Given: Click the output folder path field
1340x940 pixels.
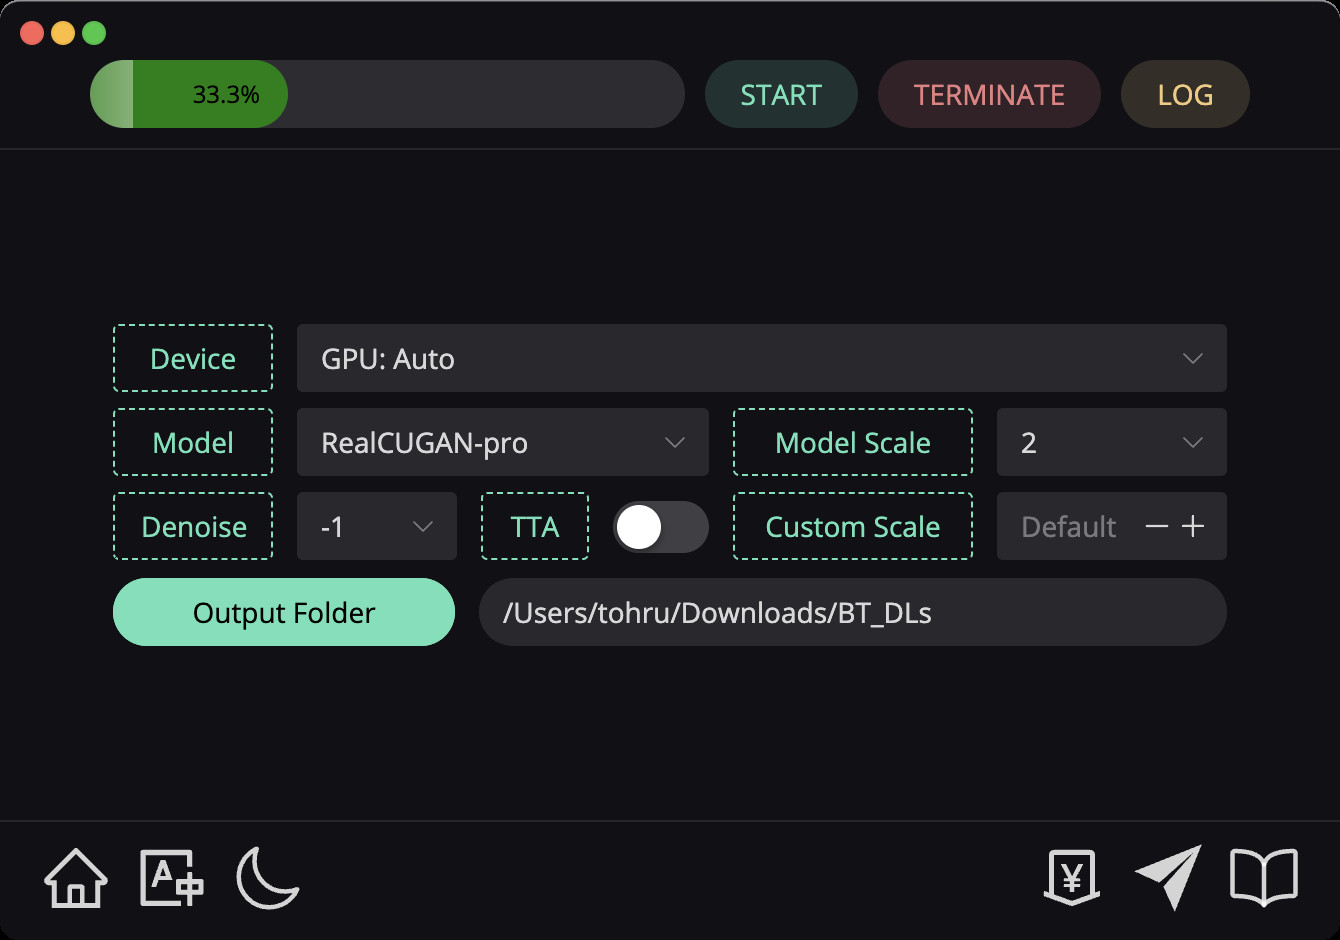Looking at the screenshot, I should [852, 612].
